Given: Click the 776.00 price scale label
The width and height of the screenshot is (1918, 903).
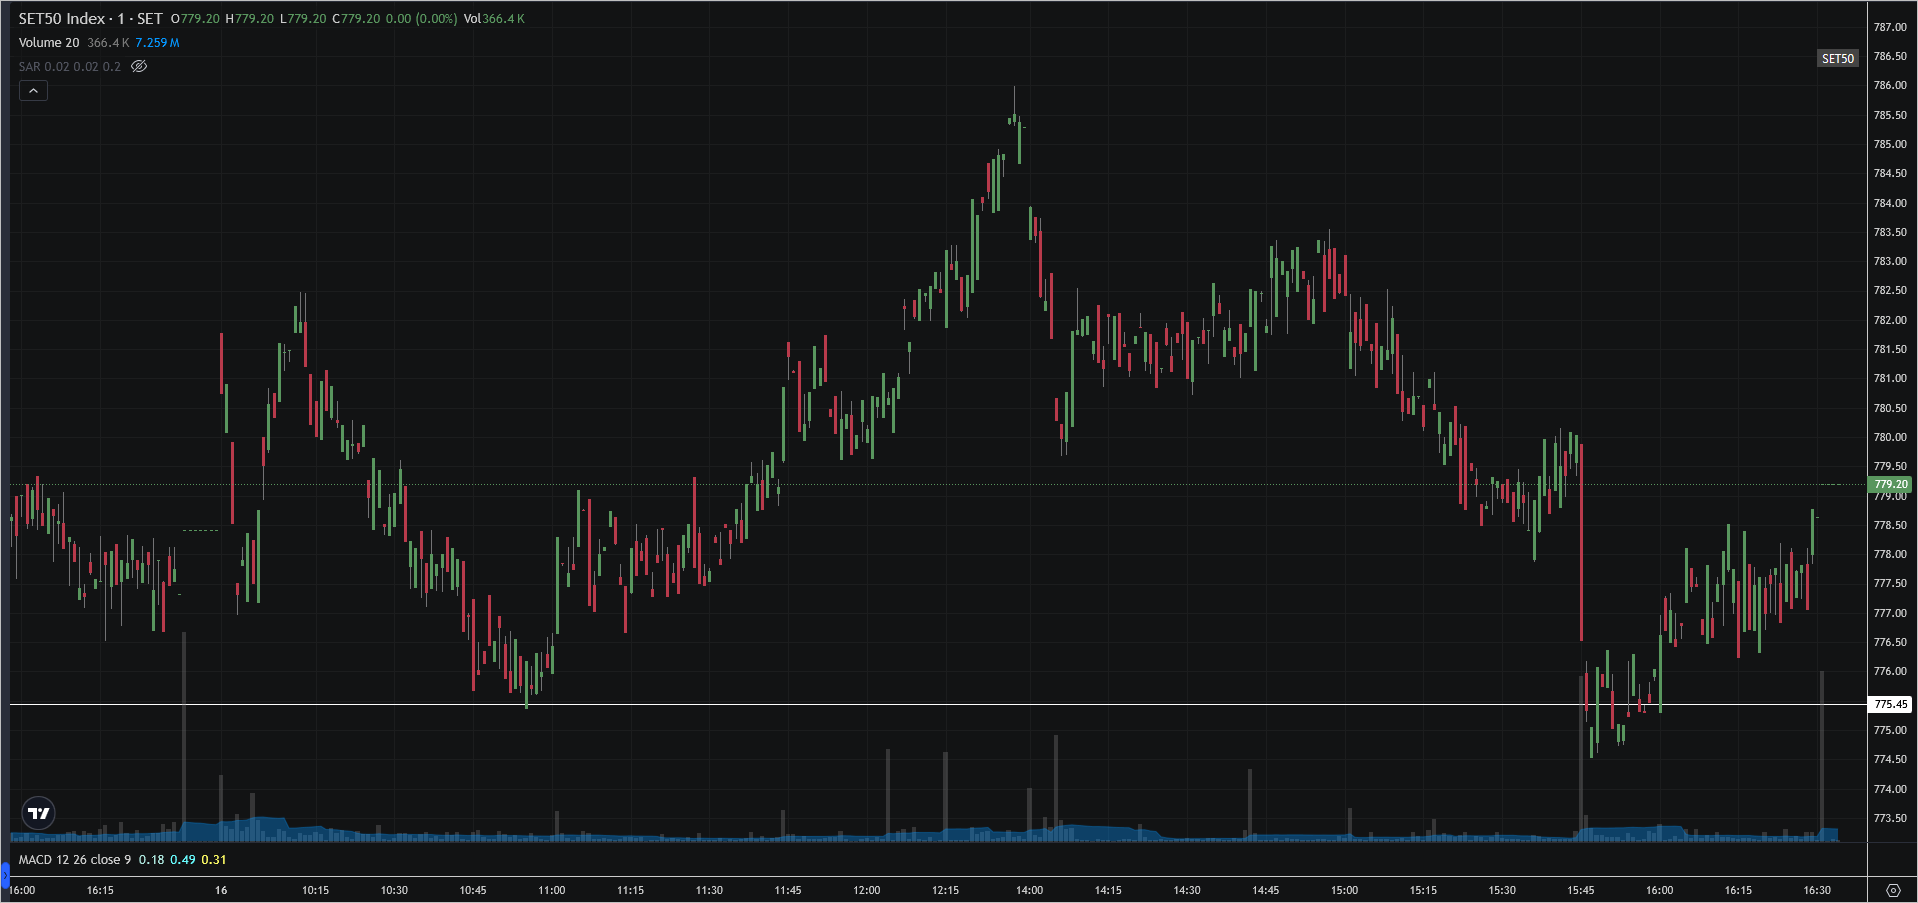Looking at the screenshot, I should coord(1890,671).
